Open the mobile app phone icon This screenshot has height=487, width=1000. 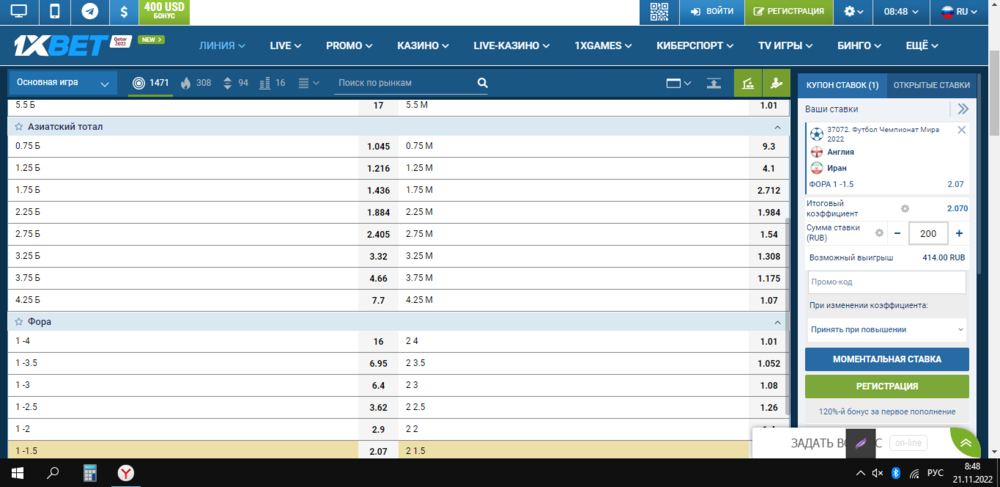(55, 11)
